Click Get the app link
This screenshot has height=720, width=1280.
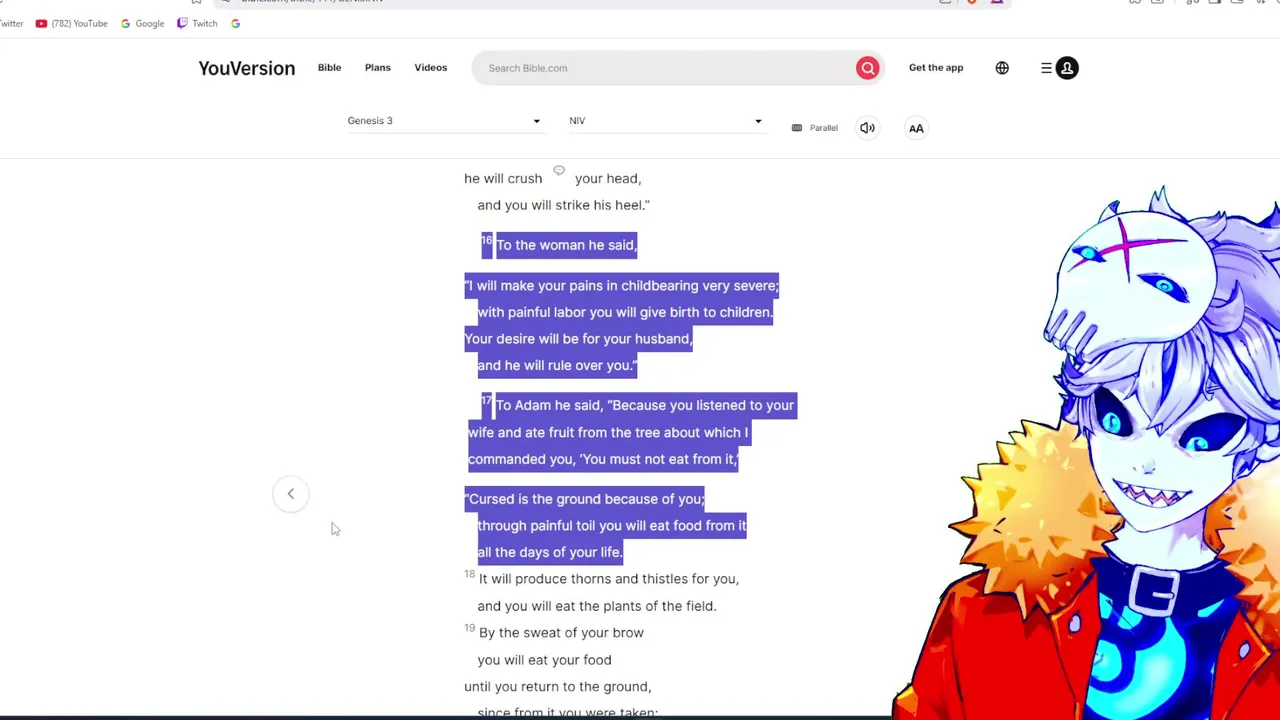click(936, 68)
